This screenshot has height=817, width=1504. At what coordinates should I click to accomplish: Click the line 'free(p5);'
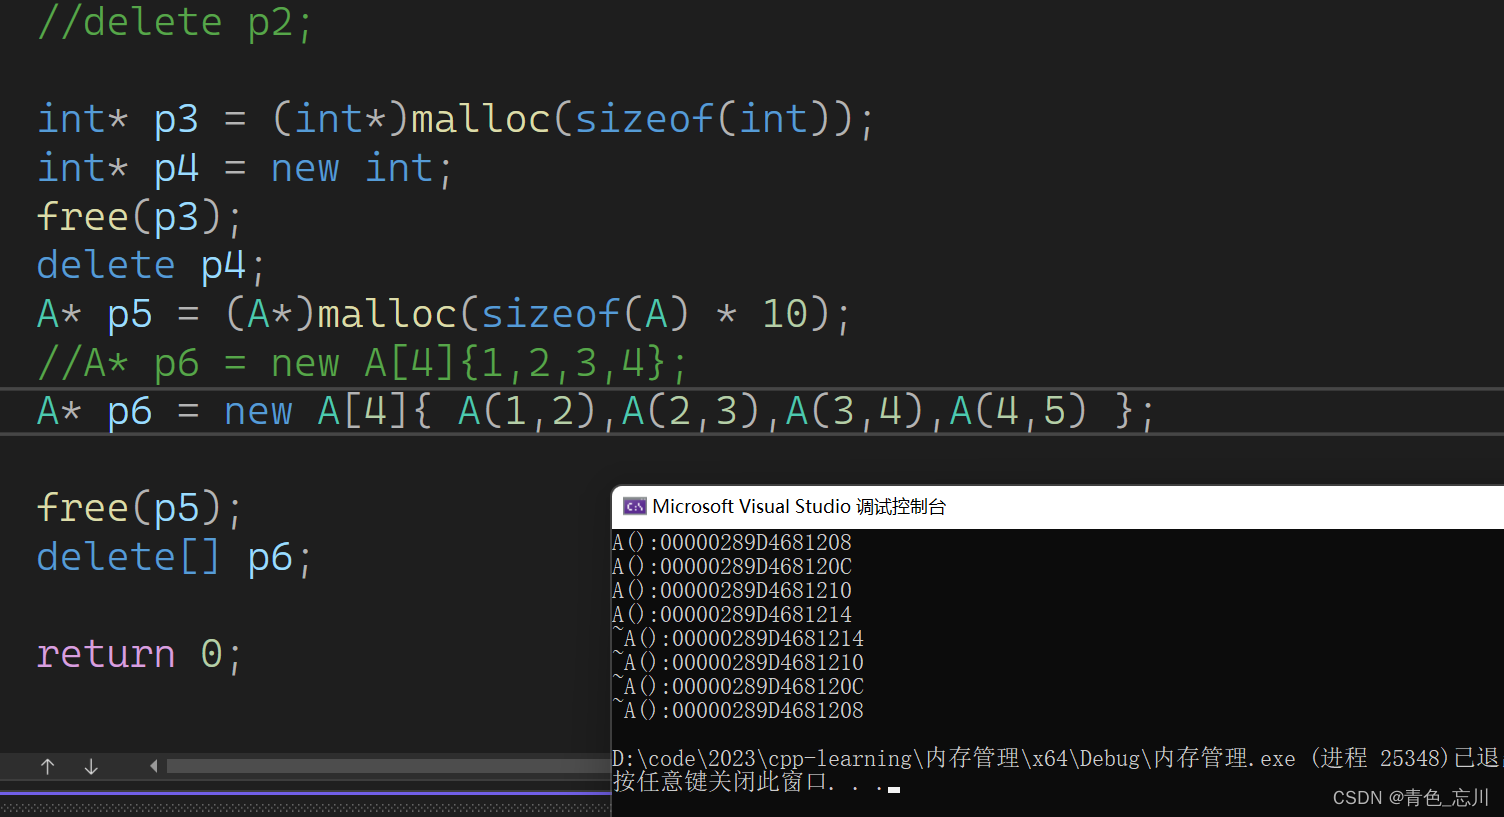tap(140, 508)
